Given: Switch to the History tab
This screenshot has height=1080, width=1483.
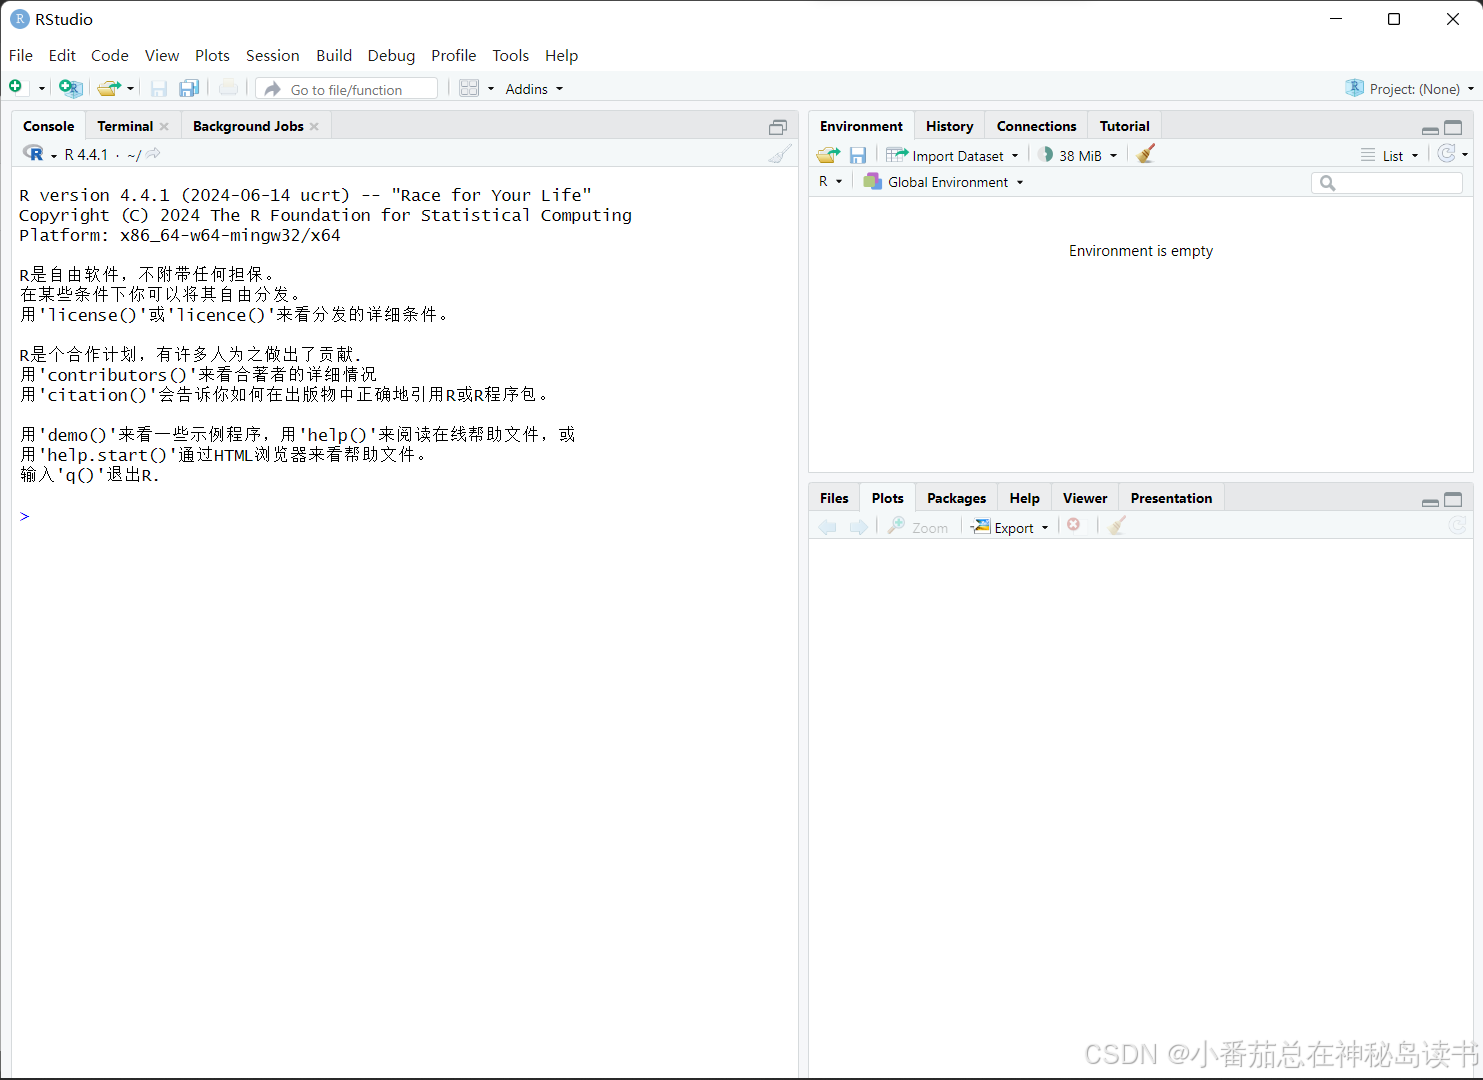Looking at the screenshot, I should pyautogui.click(x=948, y=125).
